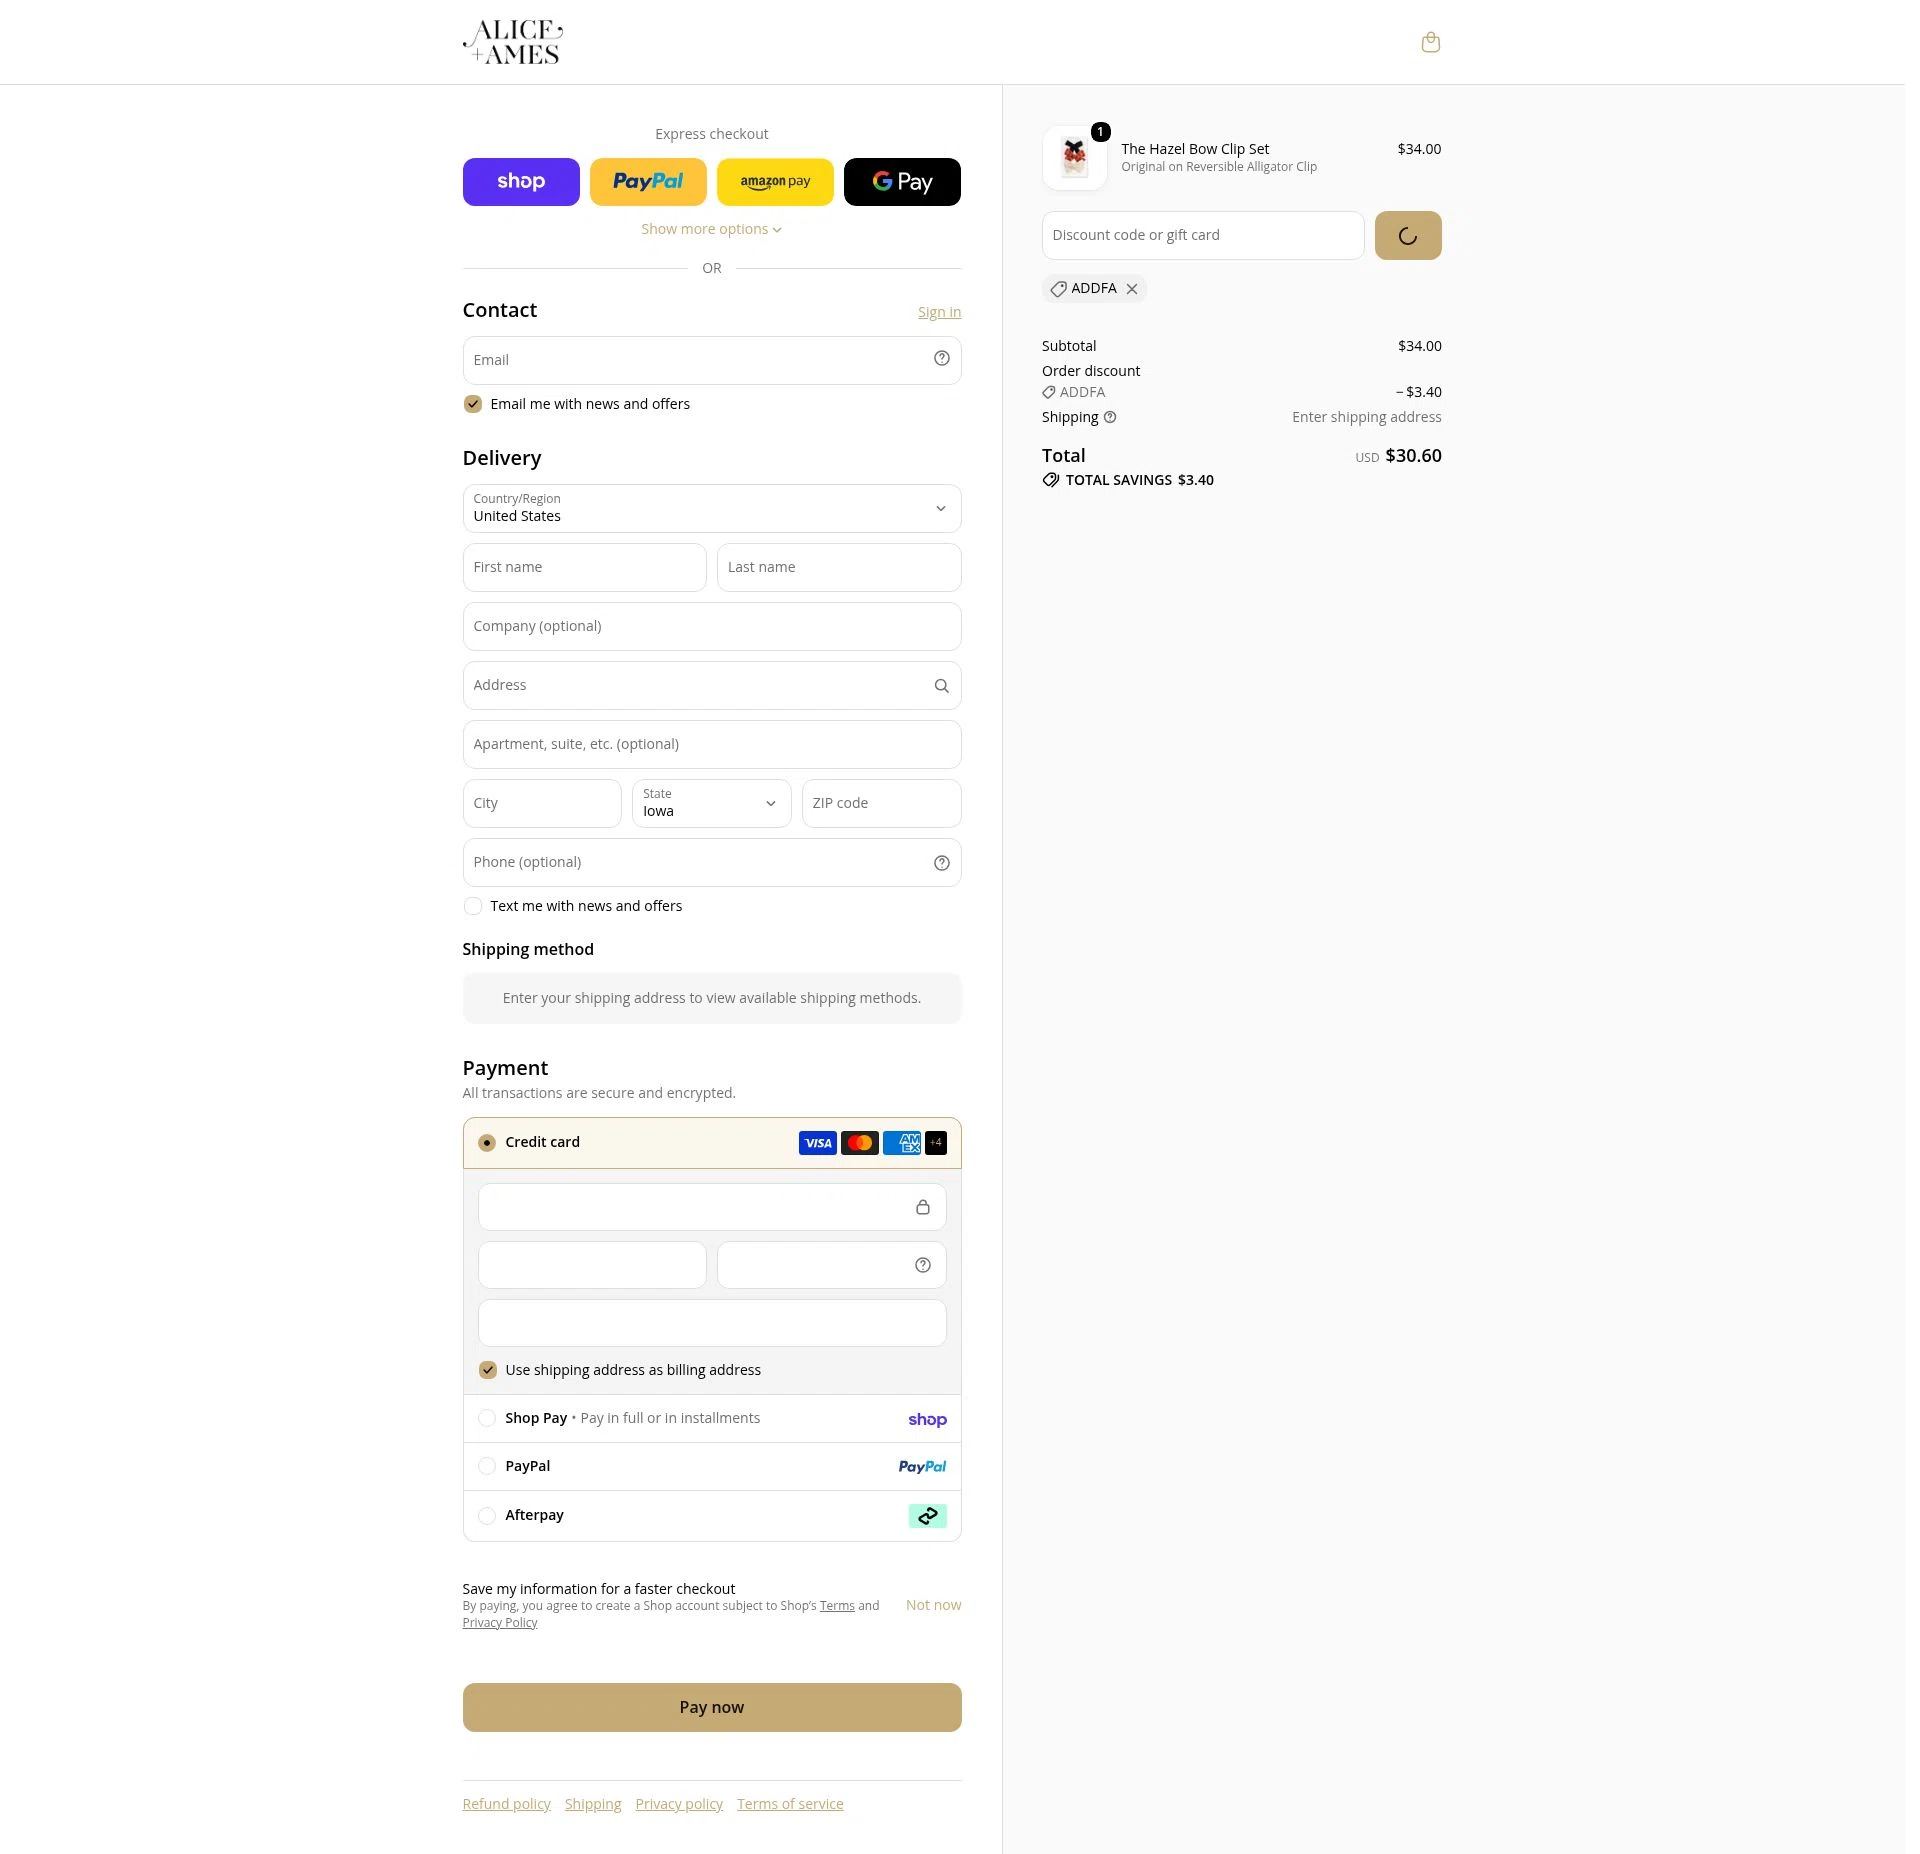This screenshot has width=1920, height=1854.
Task: Click the address search magnifier icon
Action: coord(941,686)
